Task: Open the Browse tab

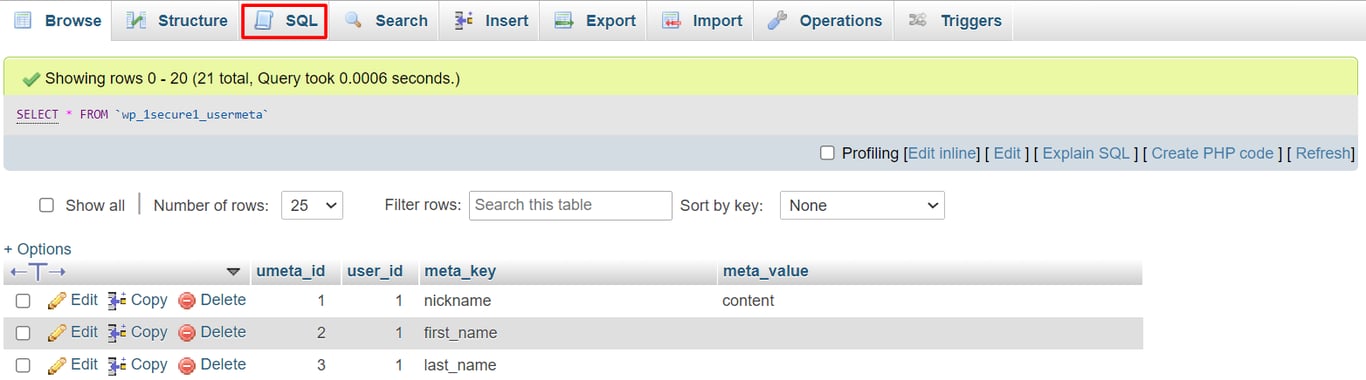Action: point(58,21)
